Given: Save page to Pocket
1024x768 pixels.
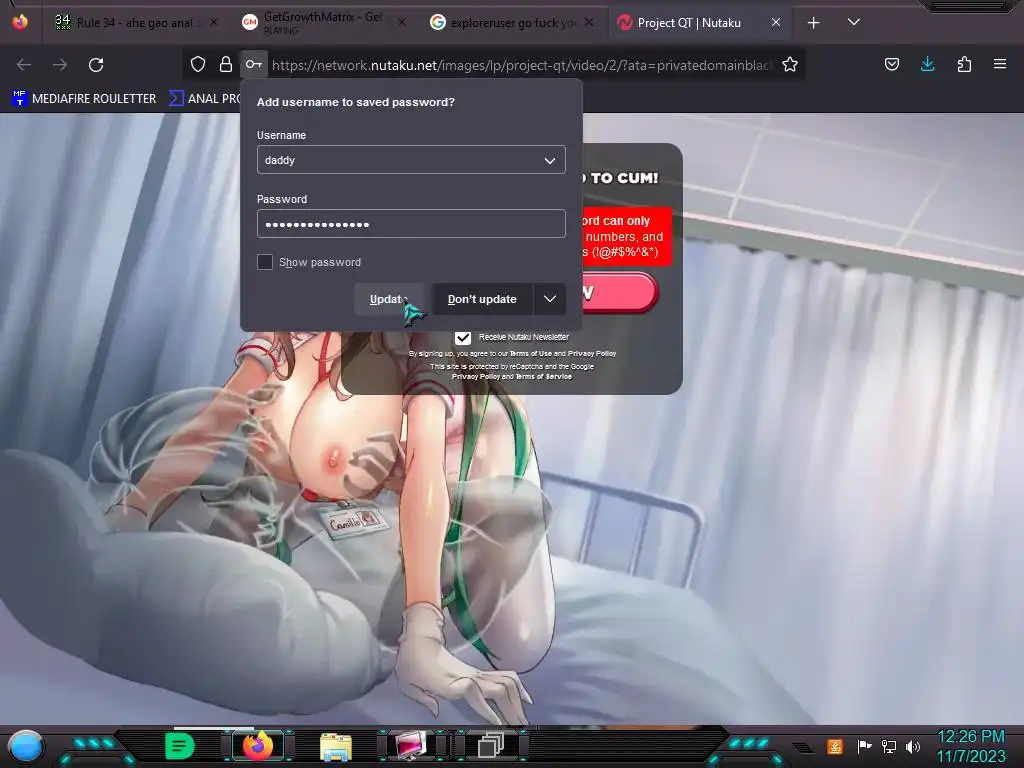Looking at the screenshot, I should [x=891, y=64].
